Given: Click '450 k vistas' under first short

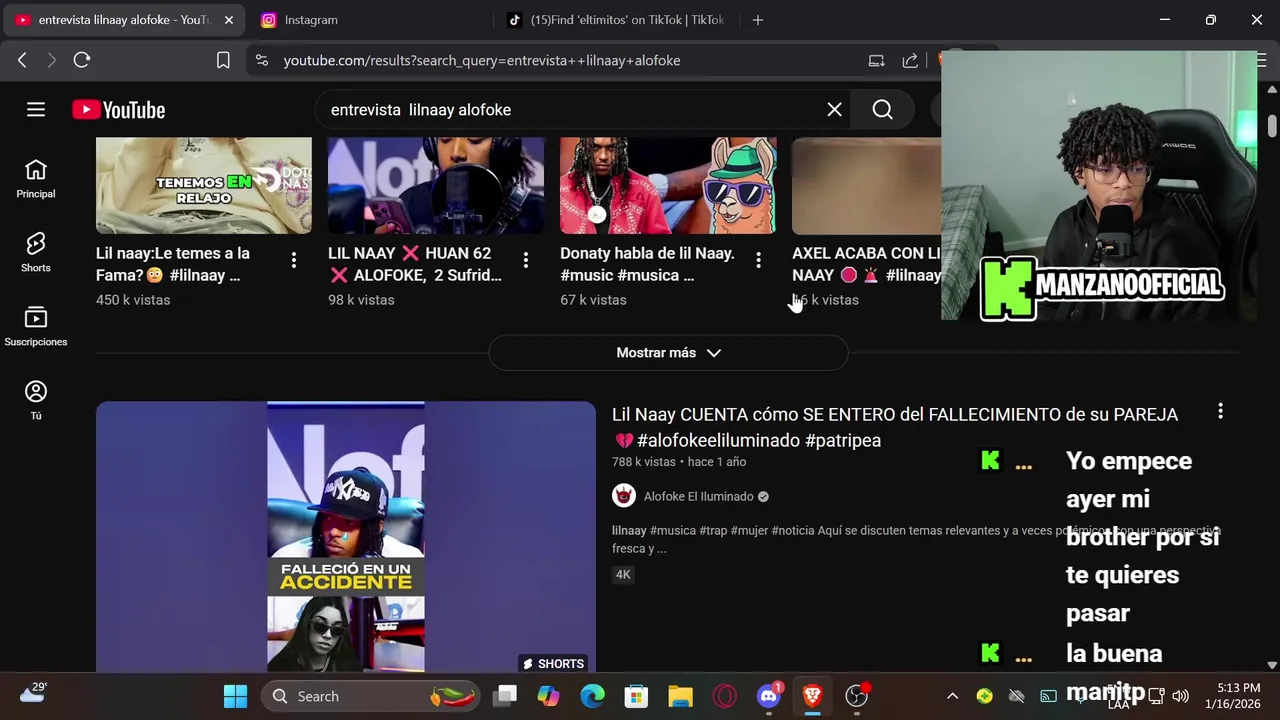Looking at the screenshot, I should point(133,300).
